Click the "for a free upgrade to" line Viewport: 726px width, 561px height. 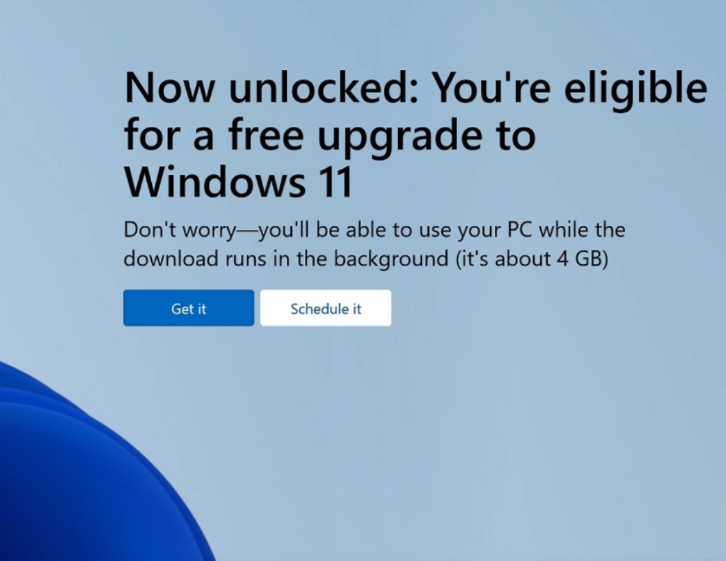[x=330, y=136]
